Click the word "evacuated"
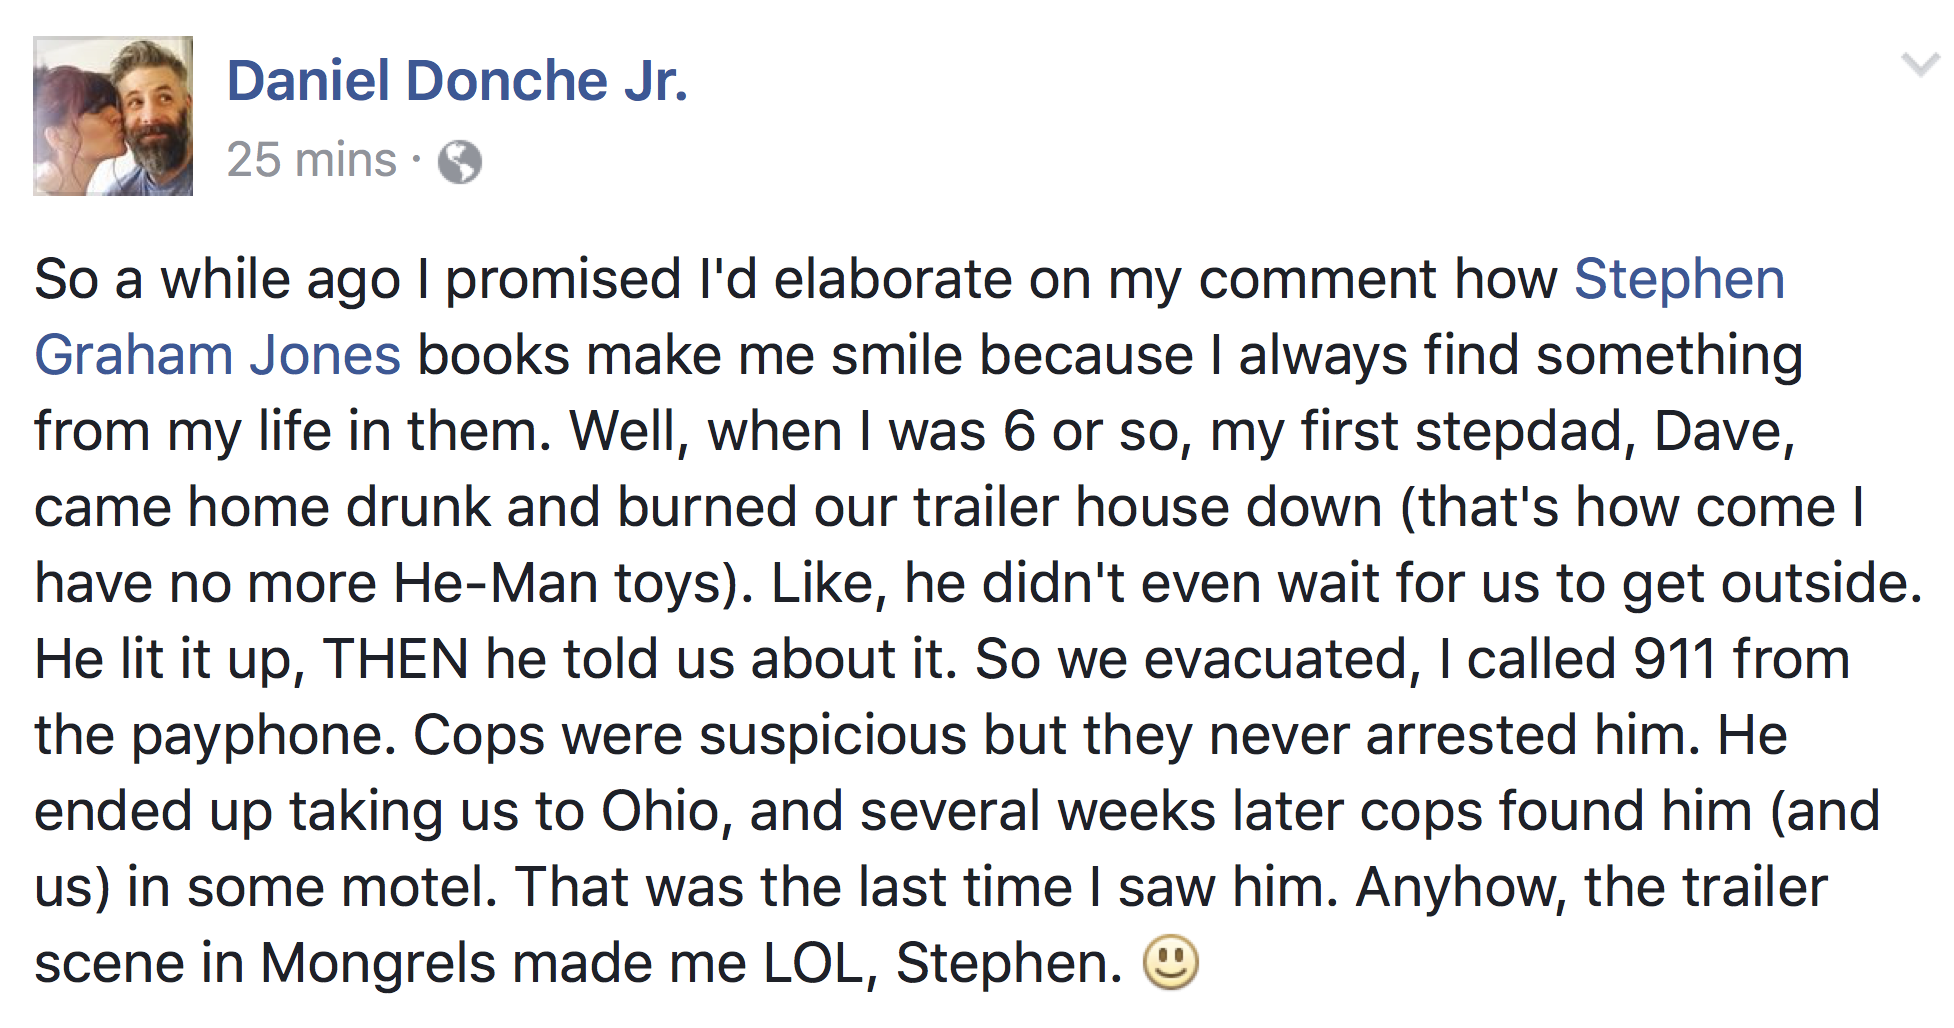1954x1028 pixels. coord(1275,659)
